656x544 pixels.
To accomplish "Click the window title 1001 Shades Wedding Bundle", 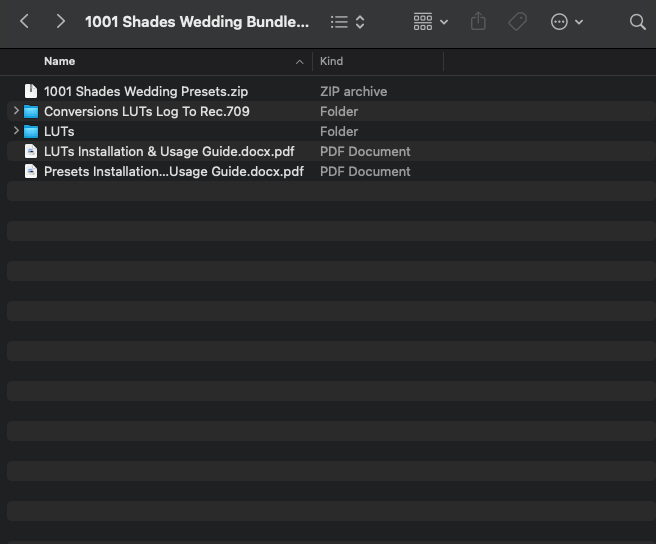I will (196, 22).
